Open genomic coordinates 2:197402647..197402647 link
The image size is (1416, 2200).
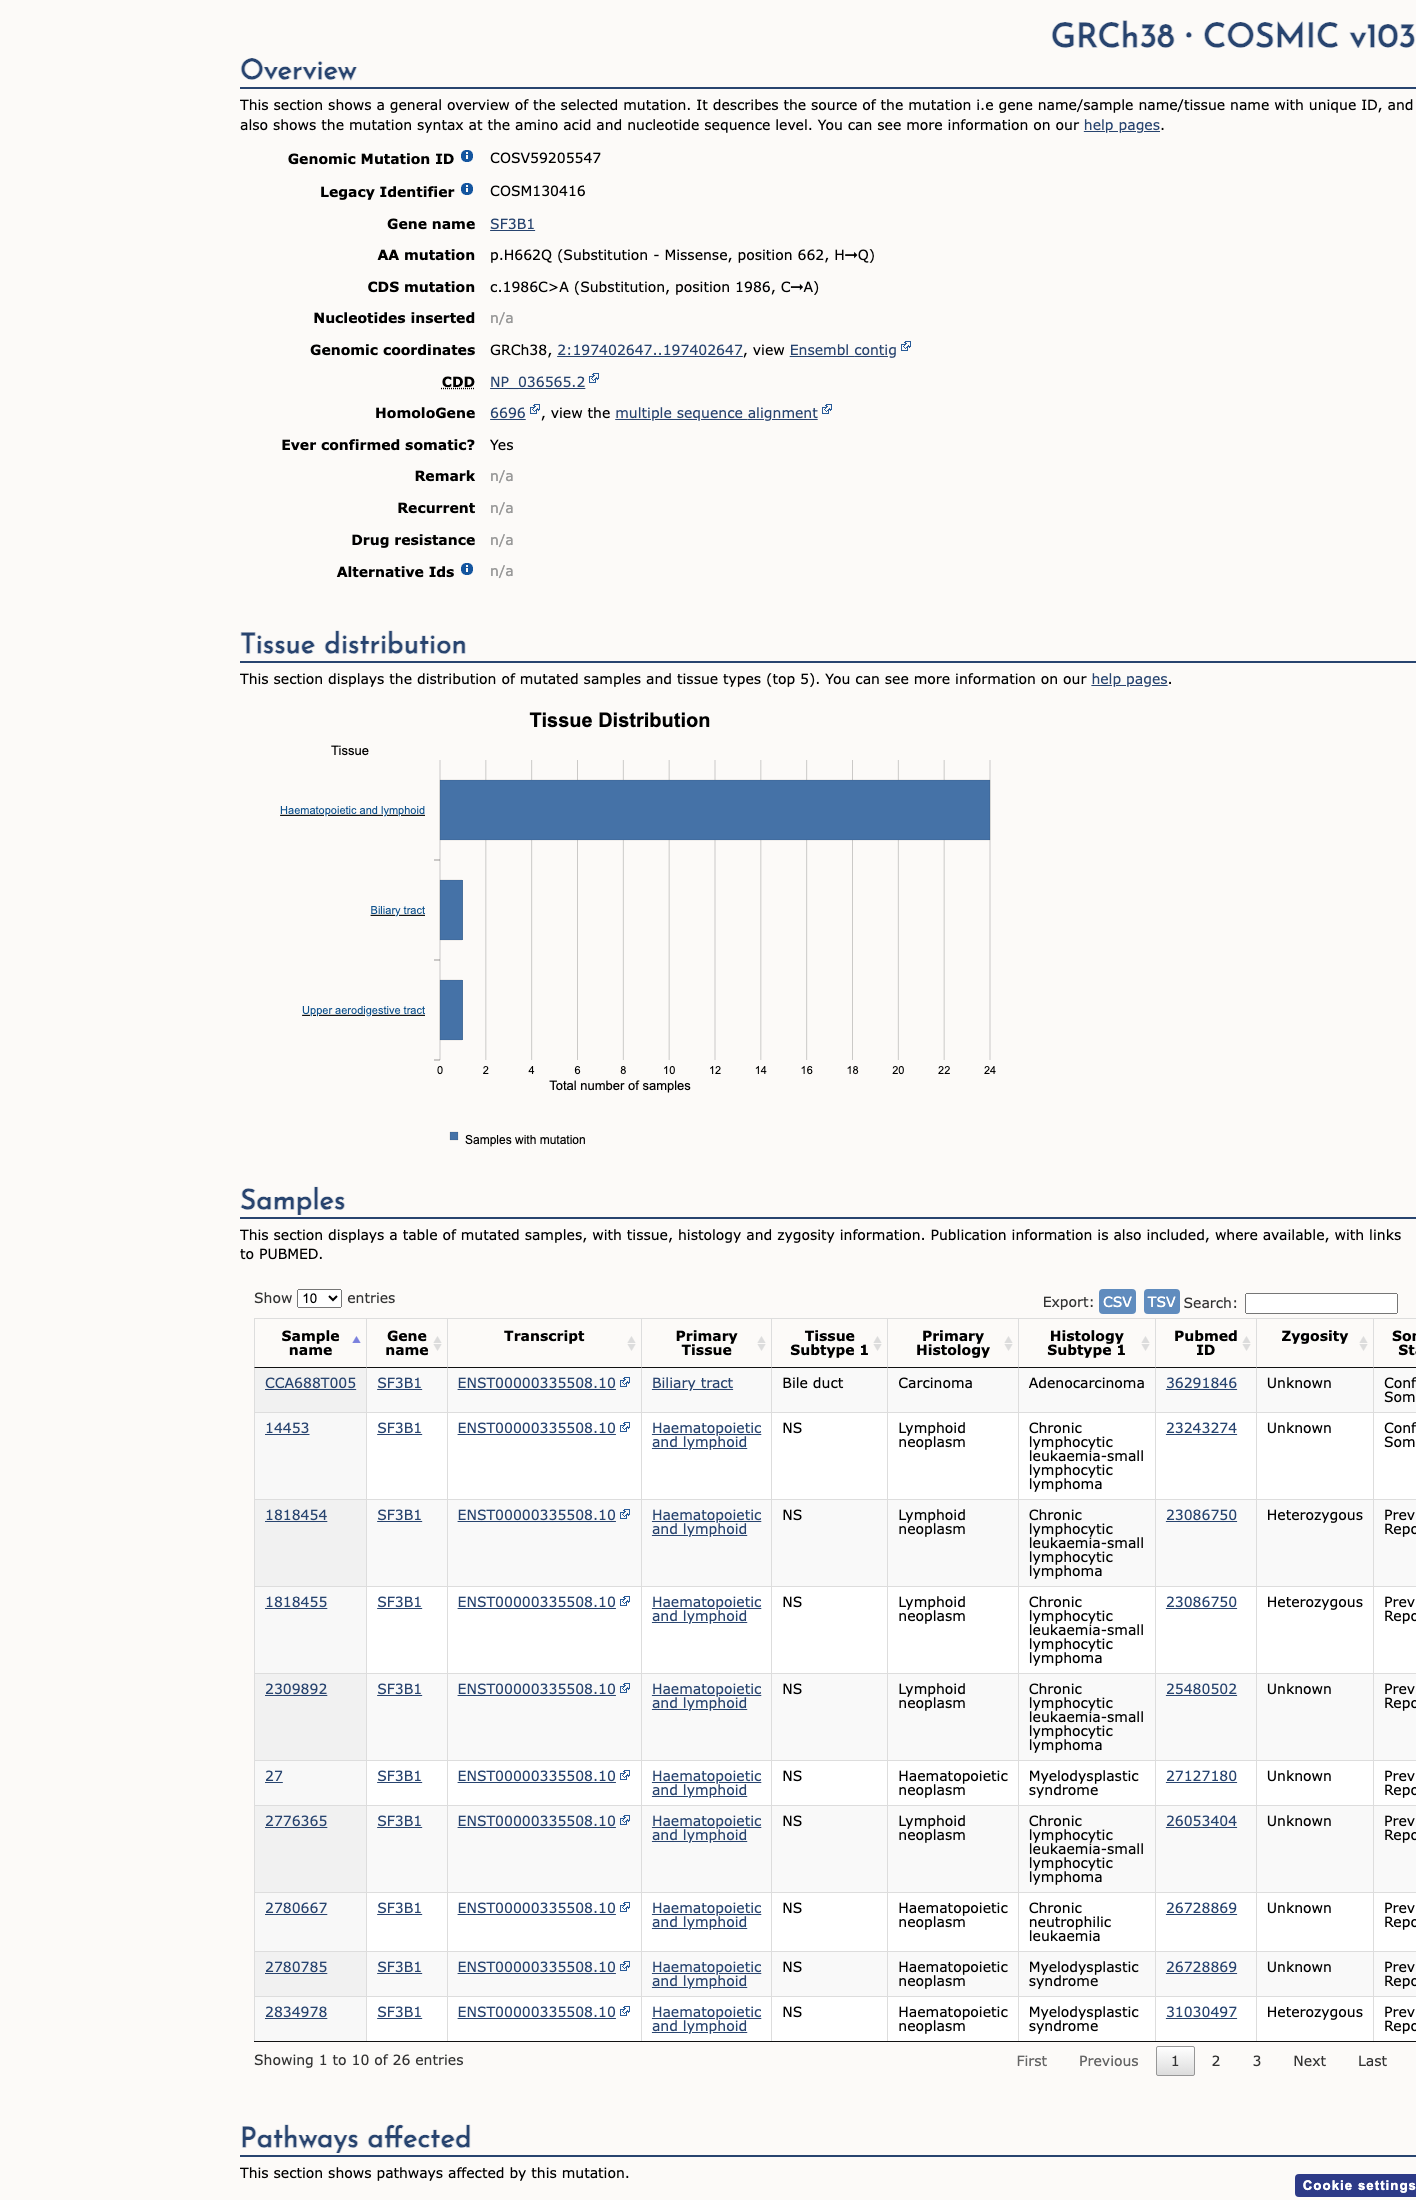click(x=650, y=350)
